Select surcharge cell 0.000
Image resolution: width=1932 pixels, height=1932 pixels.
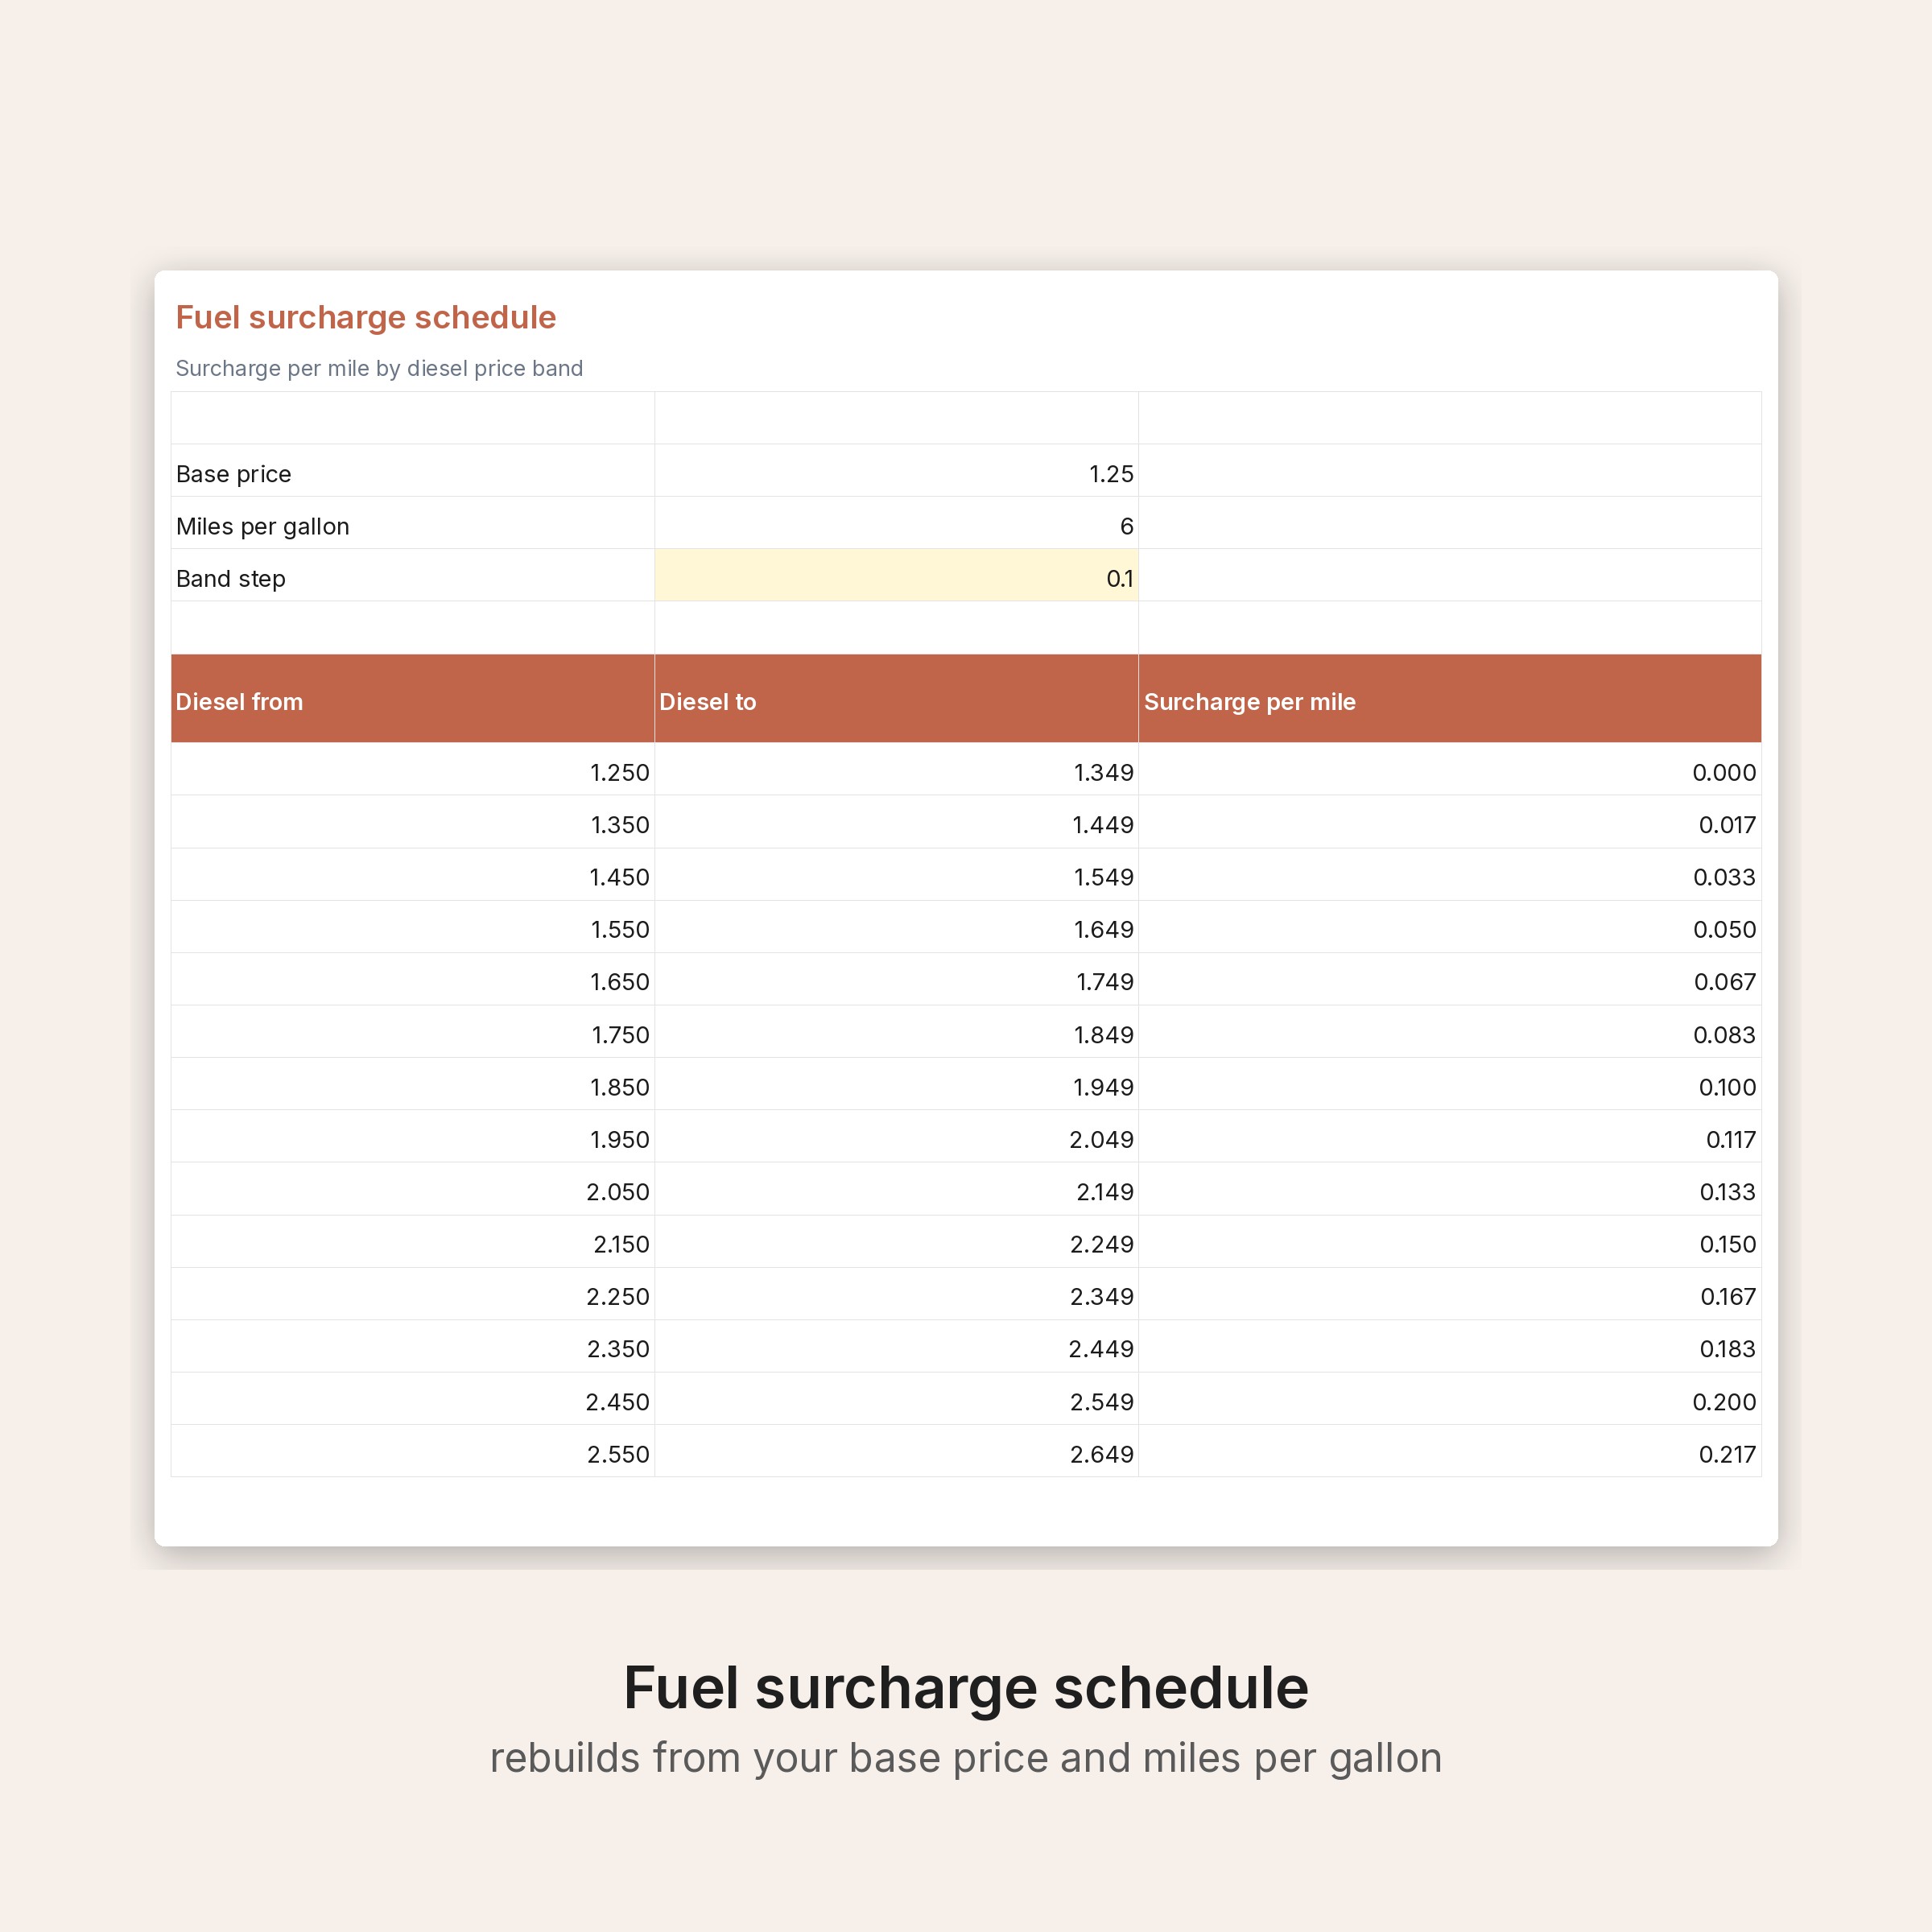[1450, 769]
